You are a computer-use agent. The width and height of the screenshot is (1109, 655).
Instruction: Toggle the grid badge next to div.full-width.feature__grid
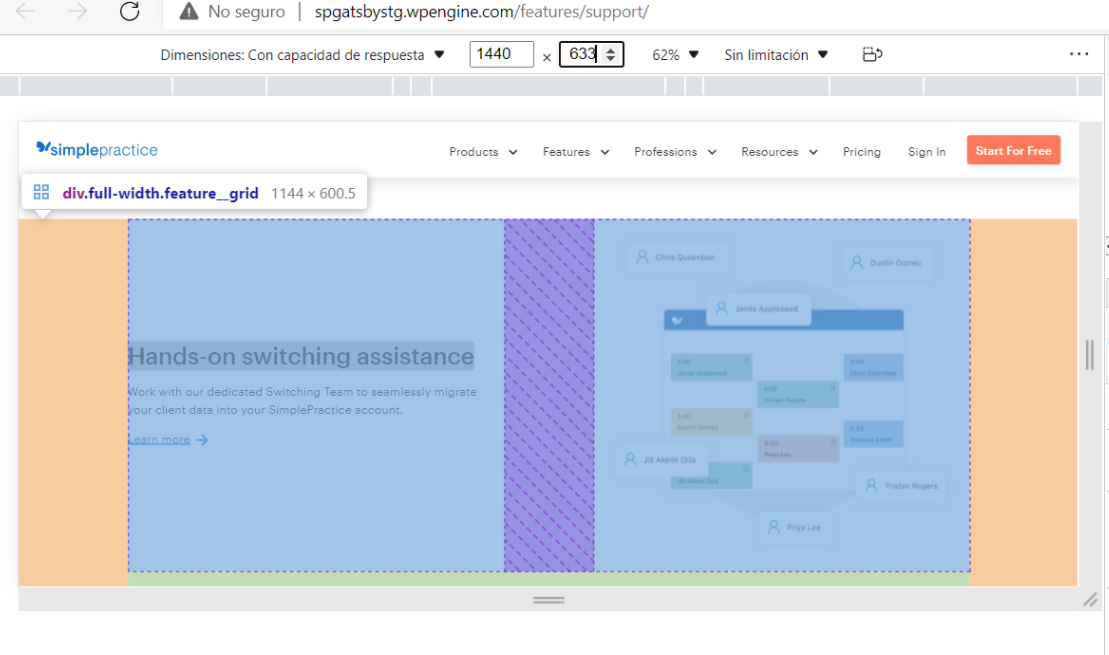(41, 191)
